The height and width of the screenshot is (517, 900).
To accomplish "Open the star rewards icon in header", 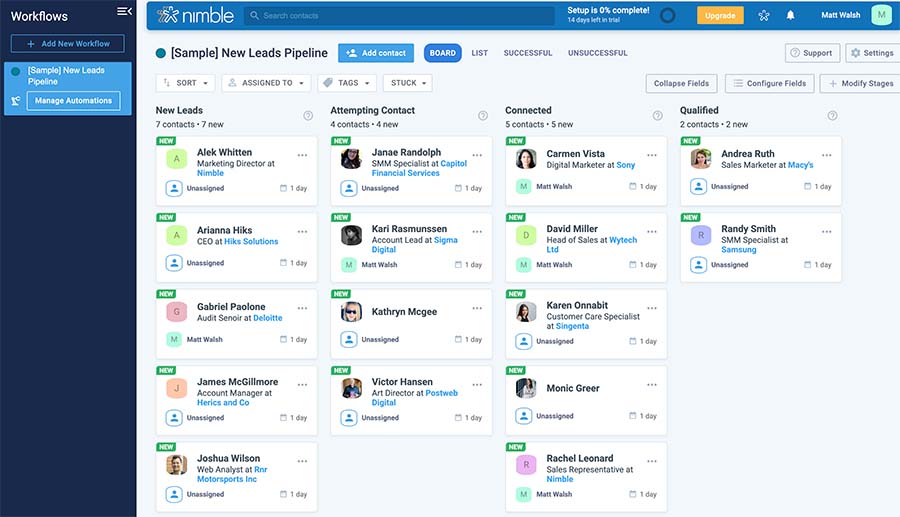I will click(763, 15).
